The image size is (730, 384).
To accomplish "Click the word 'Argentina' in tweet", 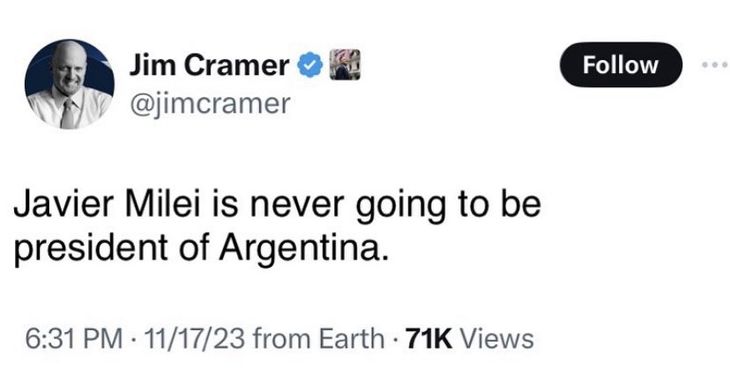I will coord(303,249).
